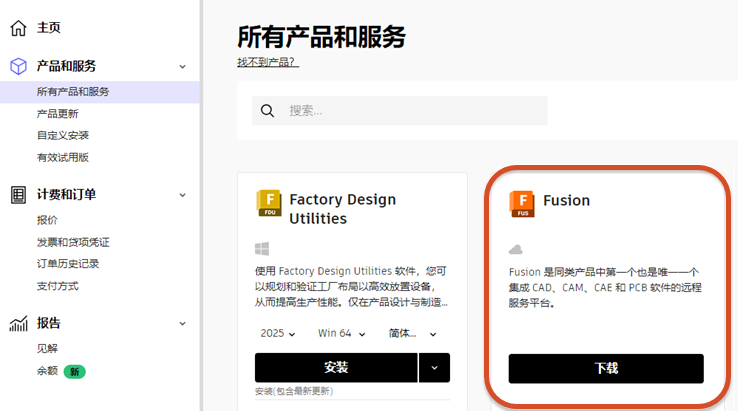Open the arrow dropdown beside 安装 button

point(434,368)
